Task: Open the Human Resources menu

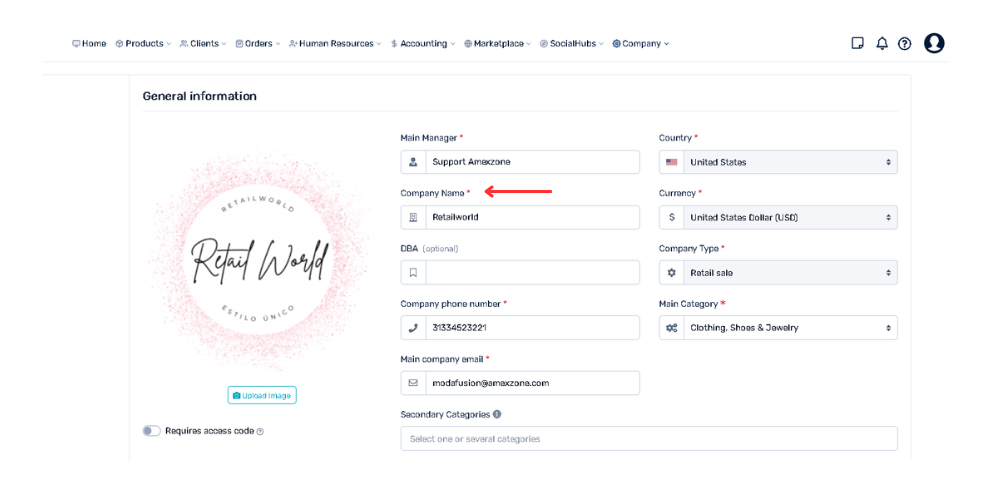Action: coord(335,43)
